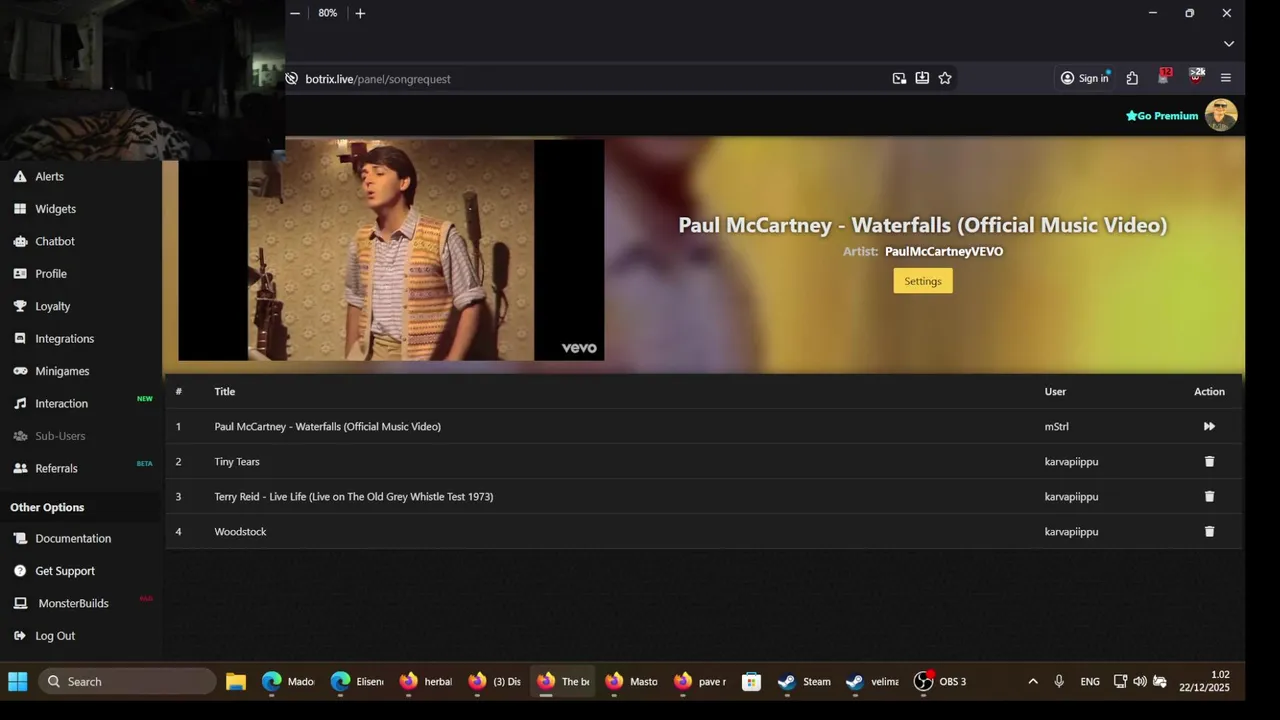Click the Waterfalls music video player
This screenshot has width=1280, height=720.
coord(391,250)
